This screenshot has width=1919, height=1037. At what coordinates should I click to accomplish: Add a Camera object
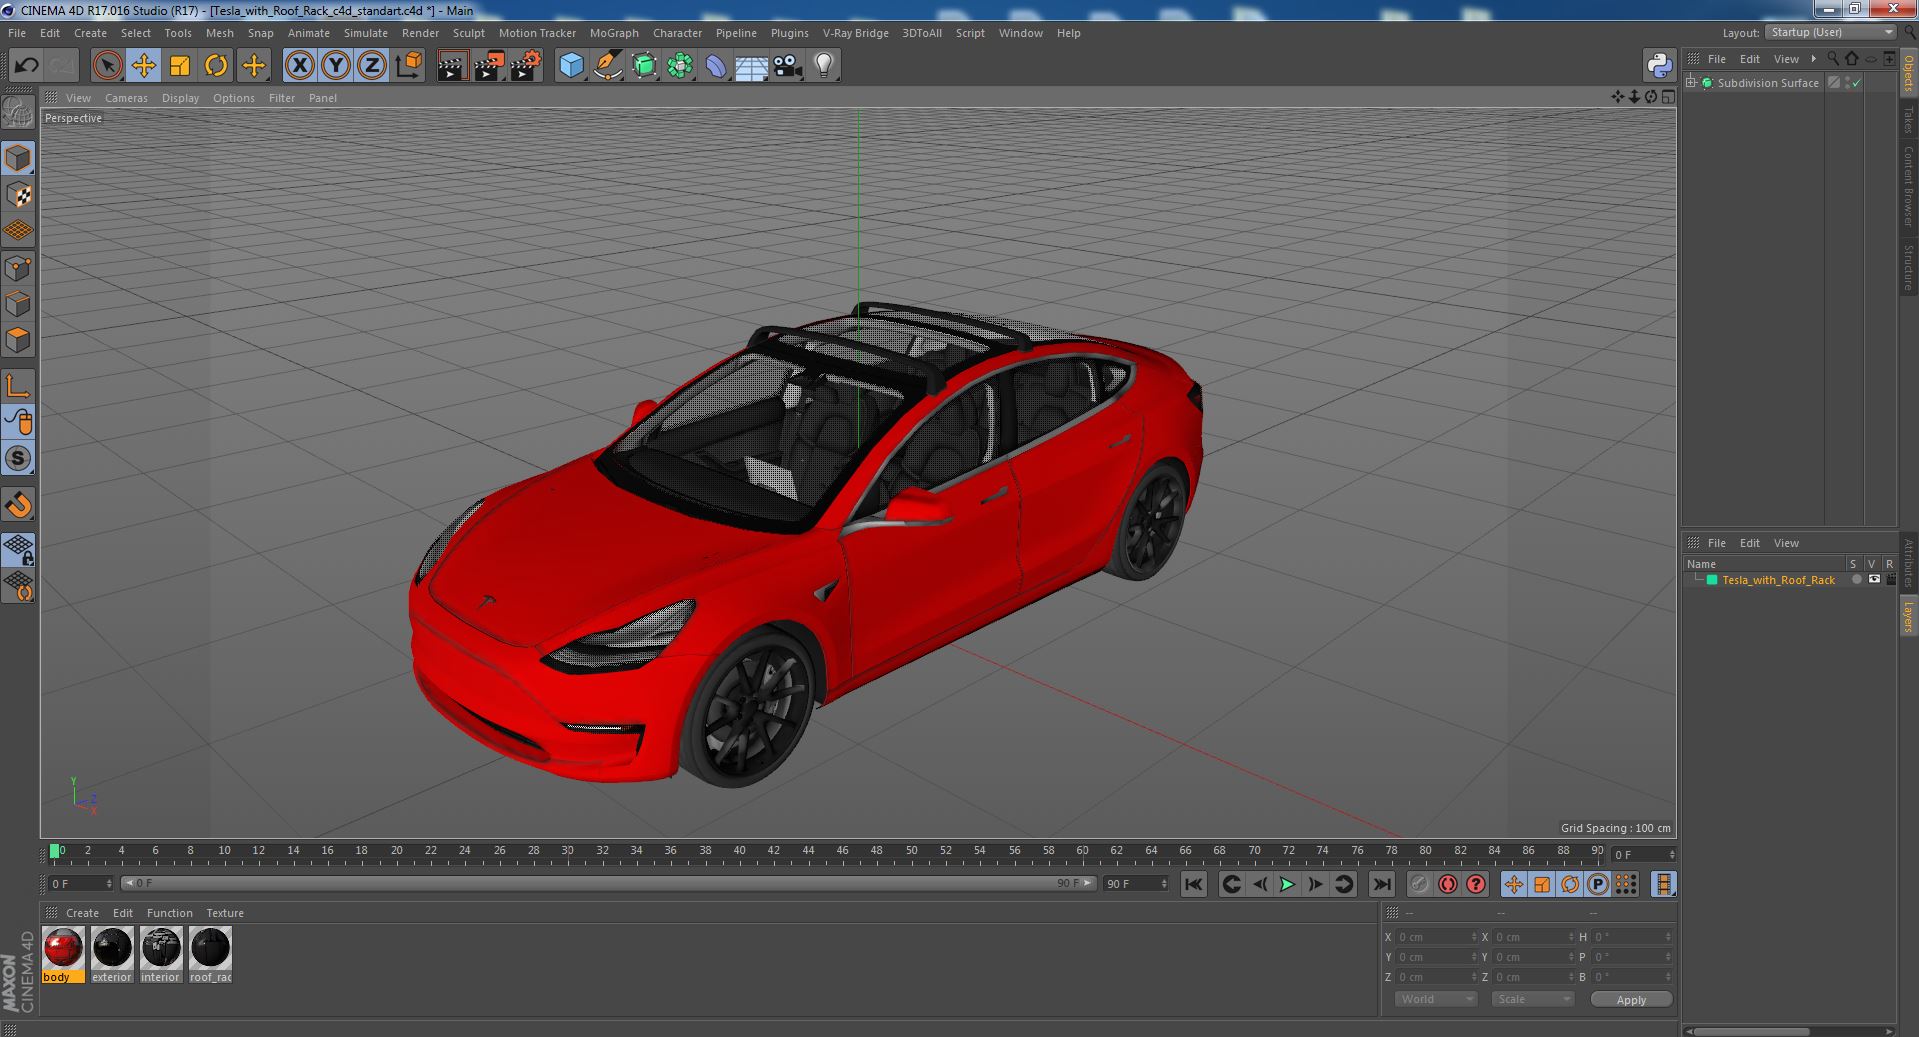point(787,66)
